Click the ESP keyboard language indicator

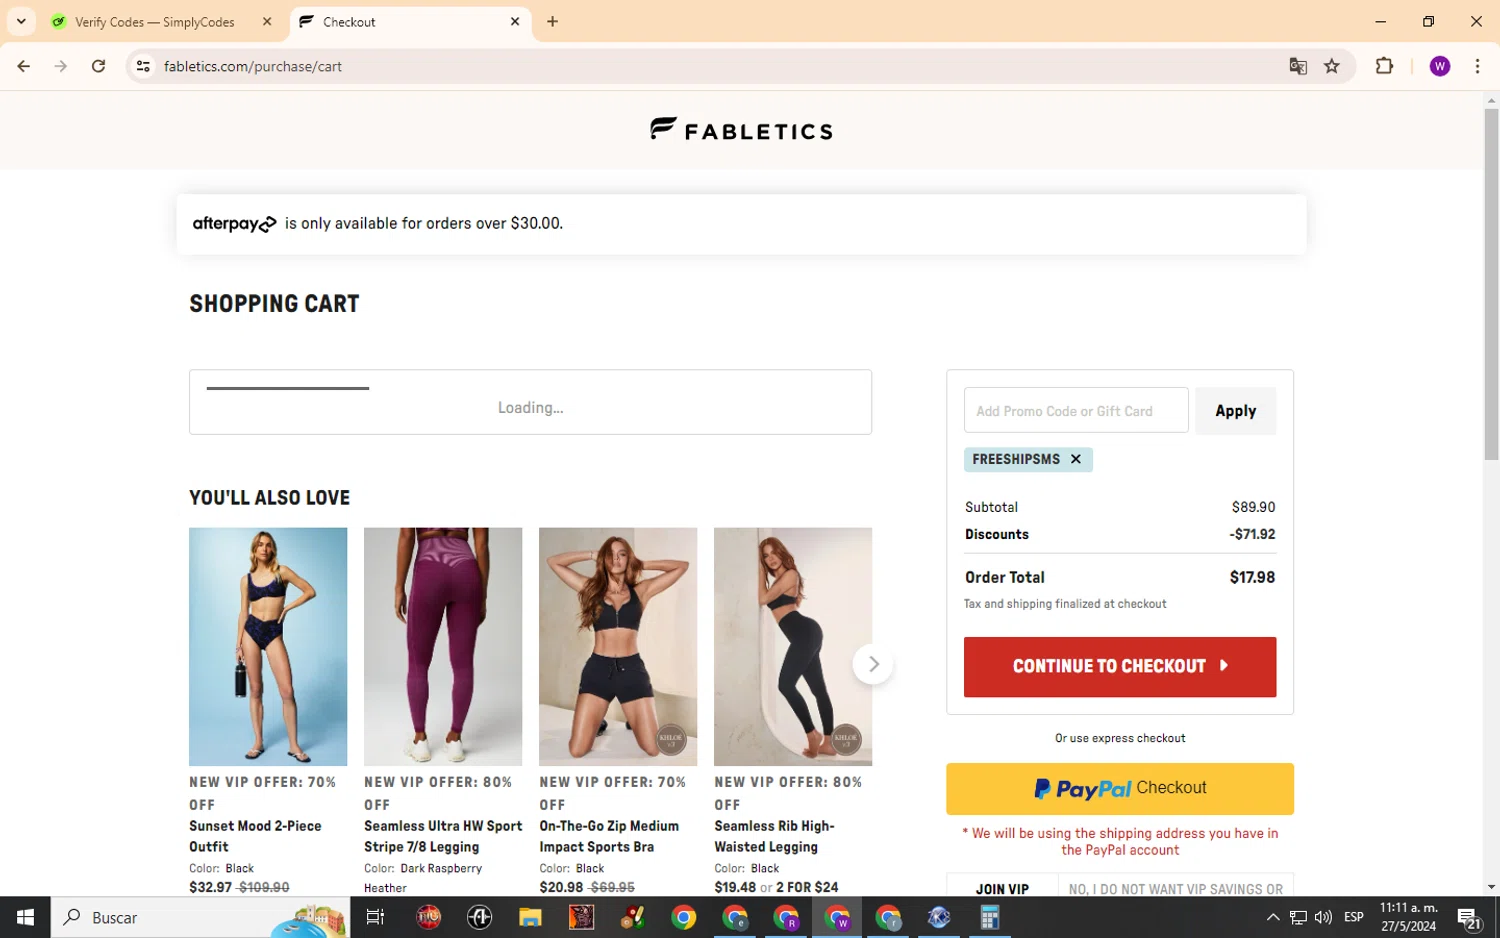tap(1354, 917)
